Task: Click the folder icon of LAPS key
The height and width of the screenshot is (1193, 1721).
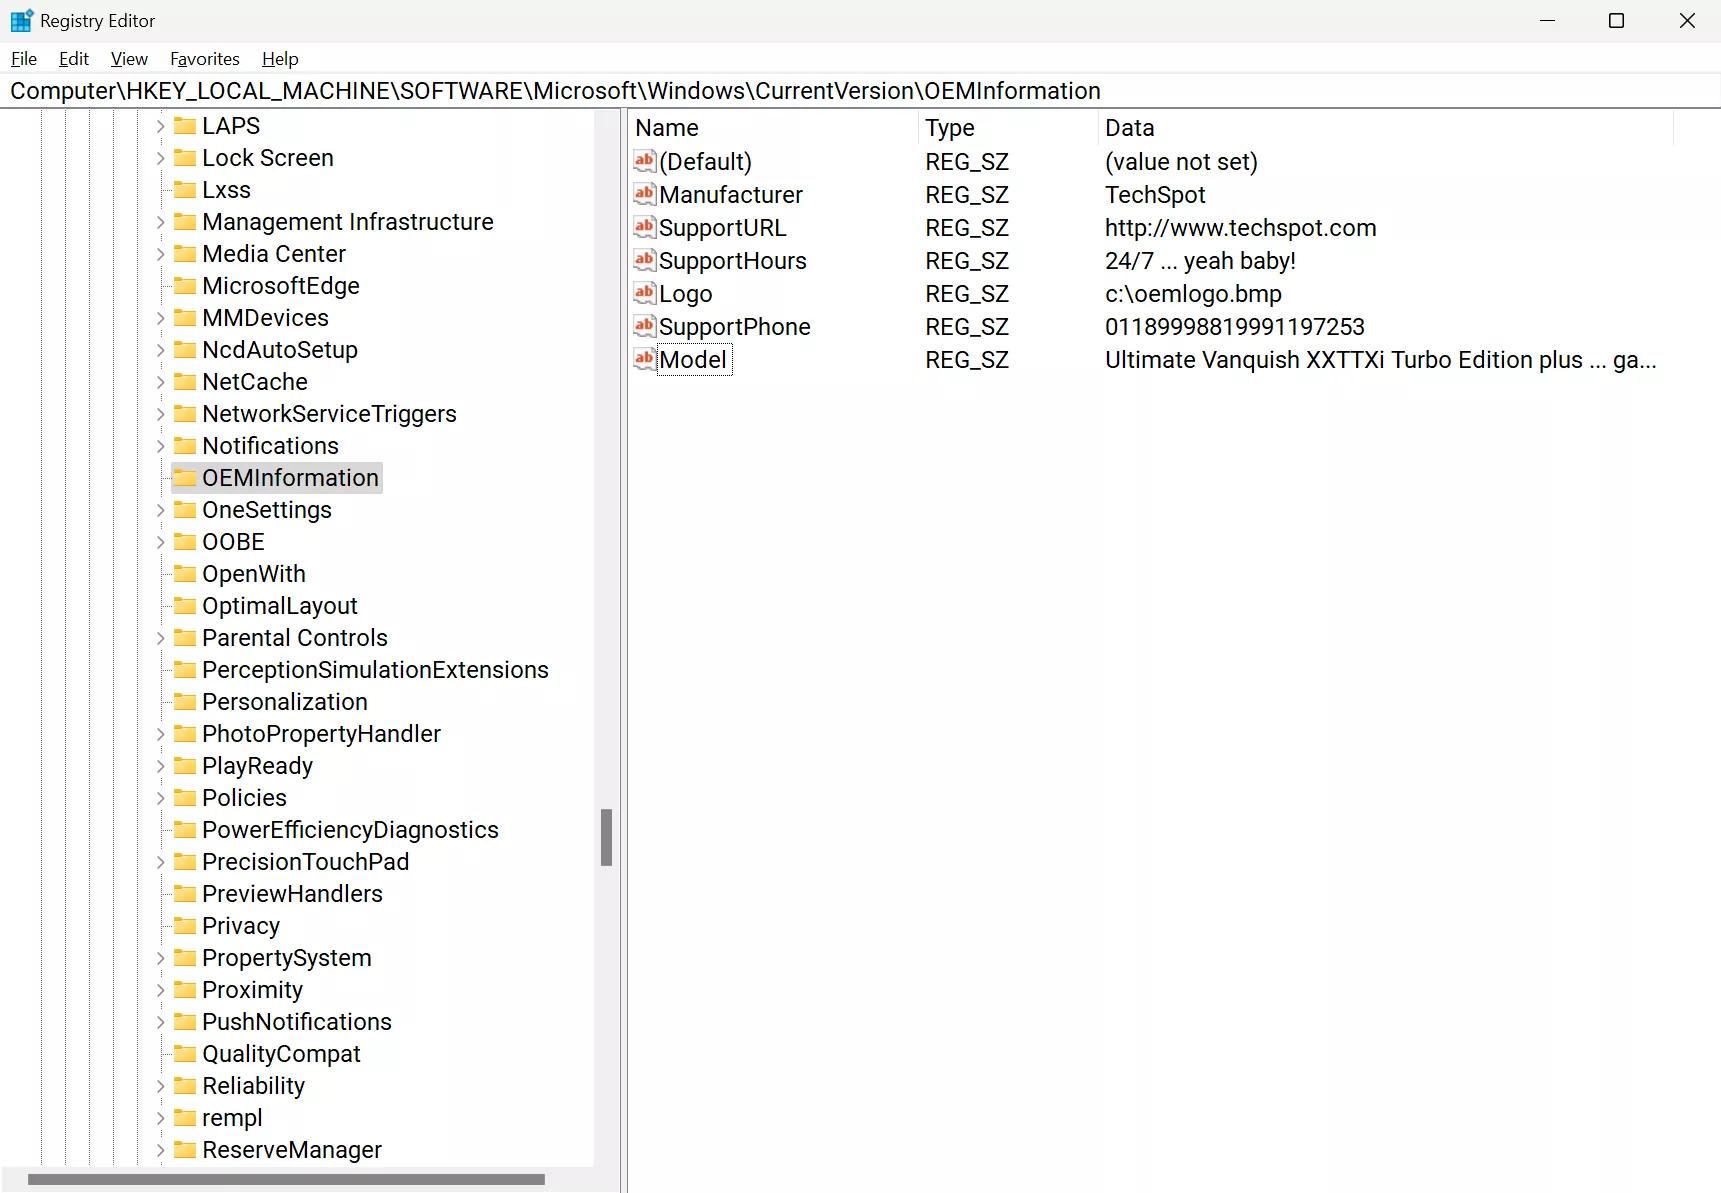Action: pos(185,125)
